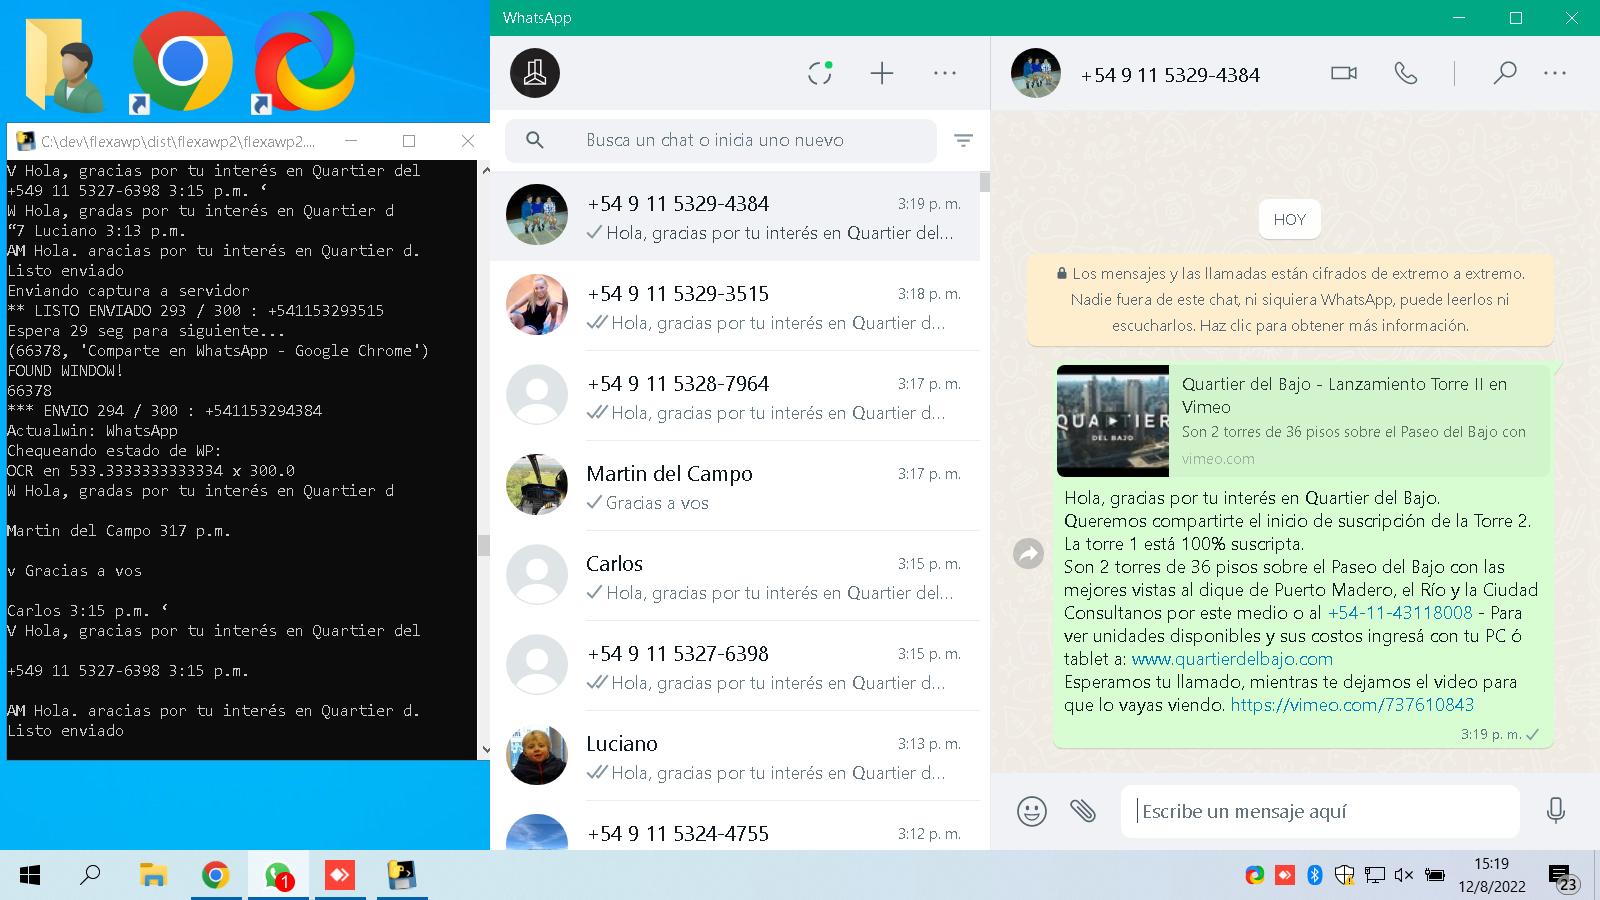Viewport: 1600px width, 900px height.
Task: Record a voice message with microphone
Action: pyautogui.click(x=1555, y=810)
